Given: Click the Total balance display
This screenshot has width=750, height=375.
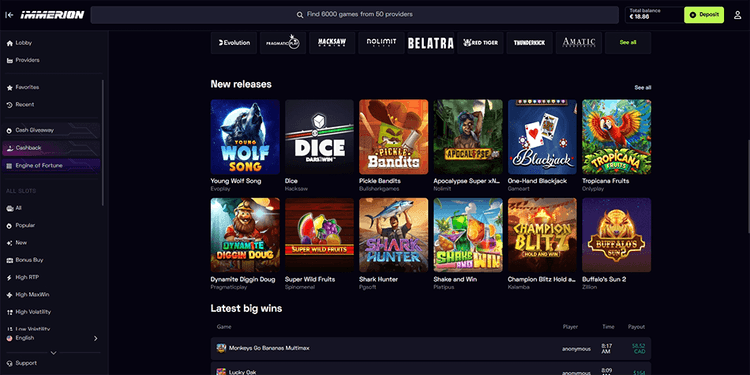Looking at the screenshot, I should [x=654, y=15].
